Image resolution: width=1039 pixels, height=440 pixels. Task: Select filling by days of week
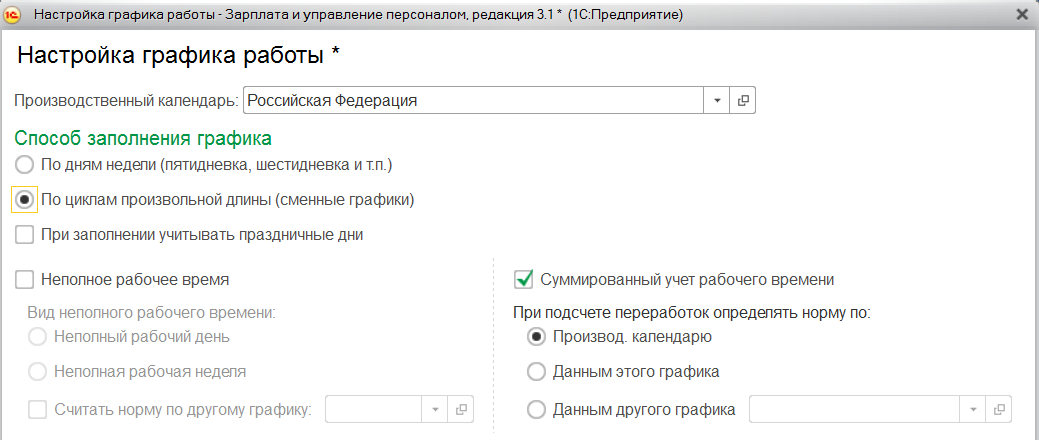(25, 164)
